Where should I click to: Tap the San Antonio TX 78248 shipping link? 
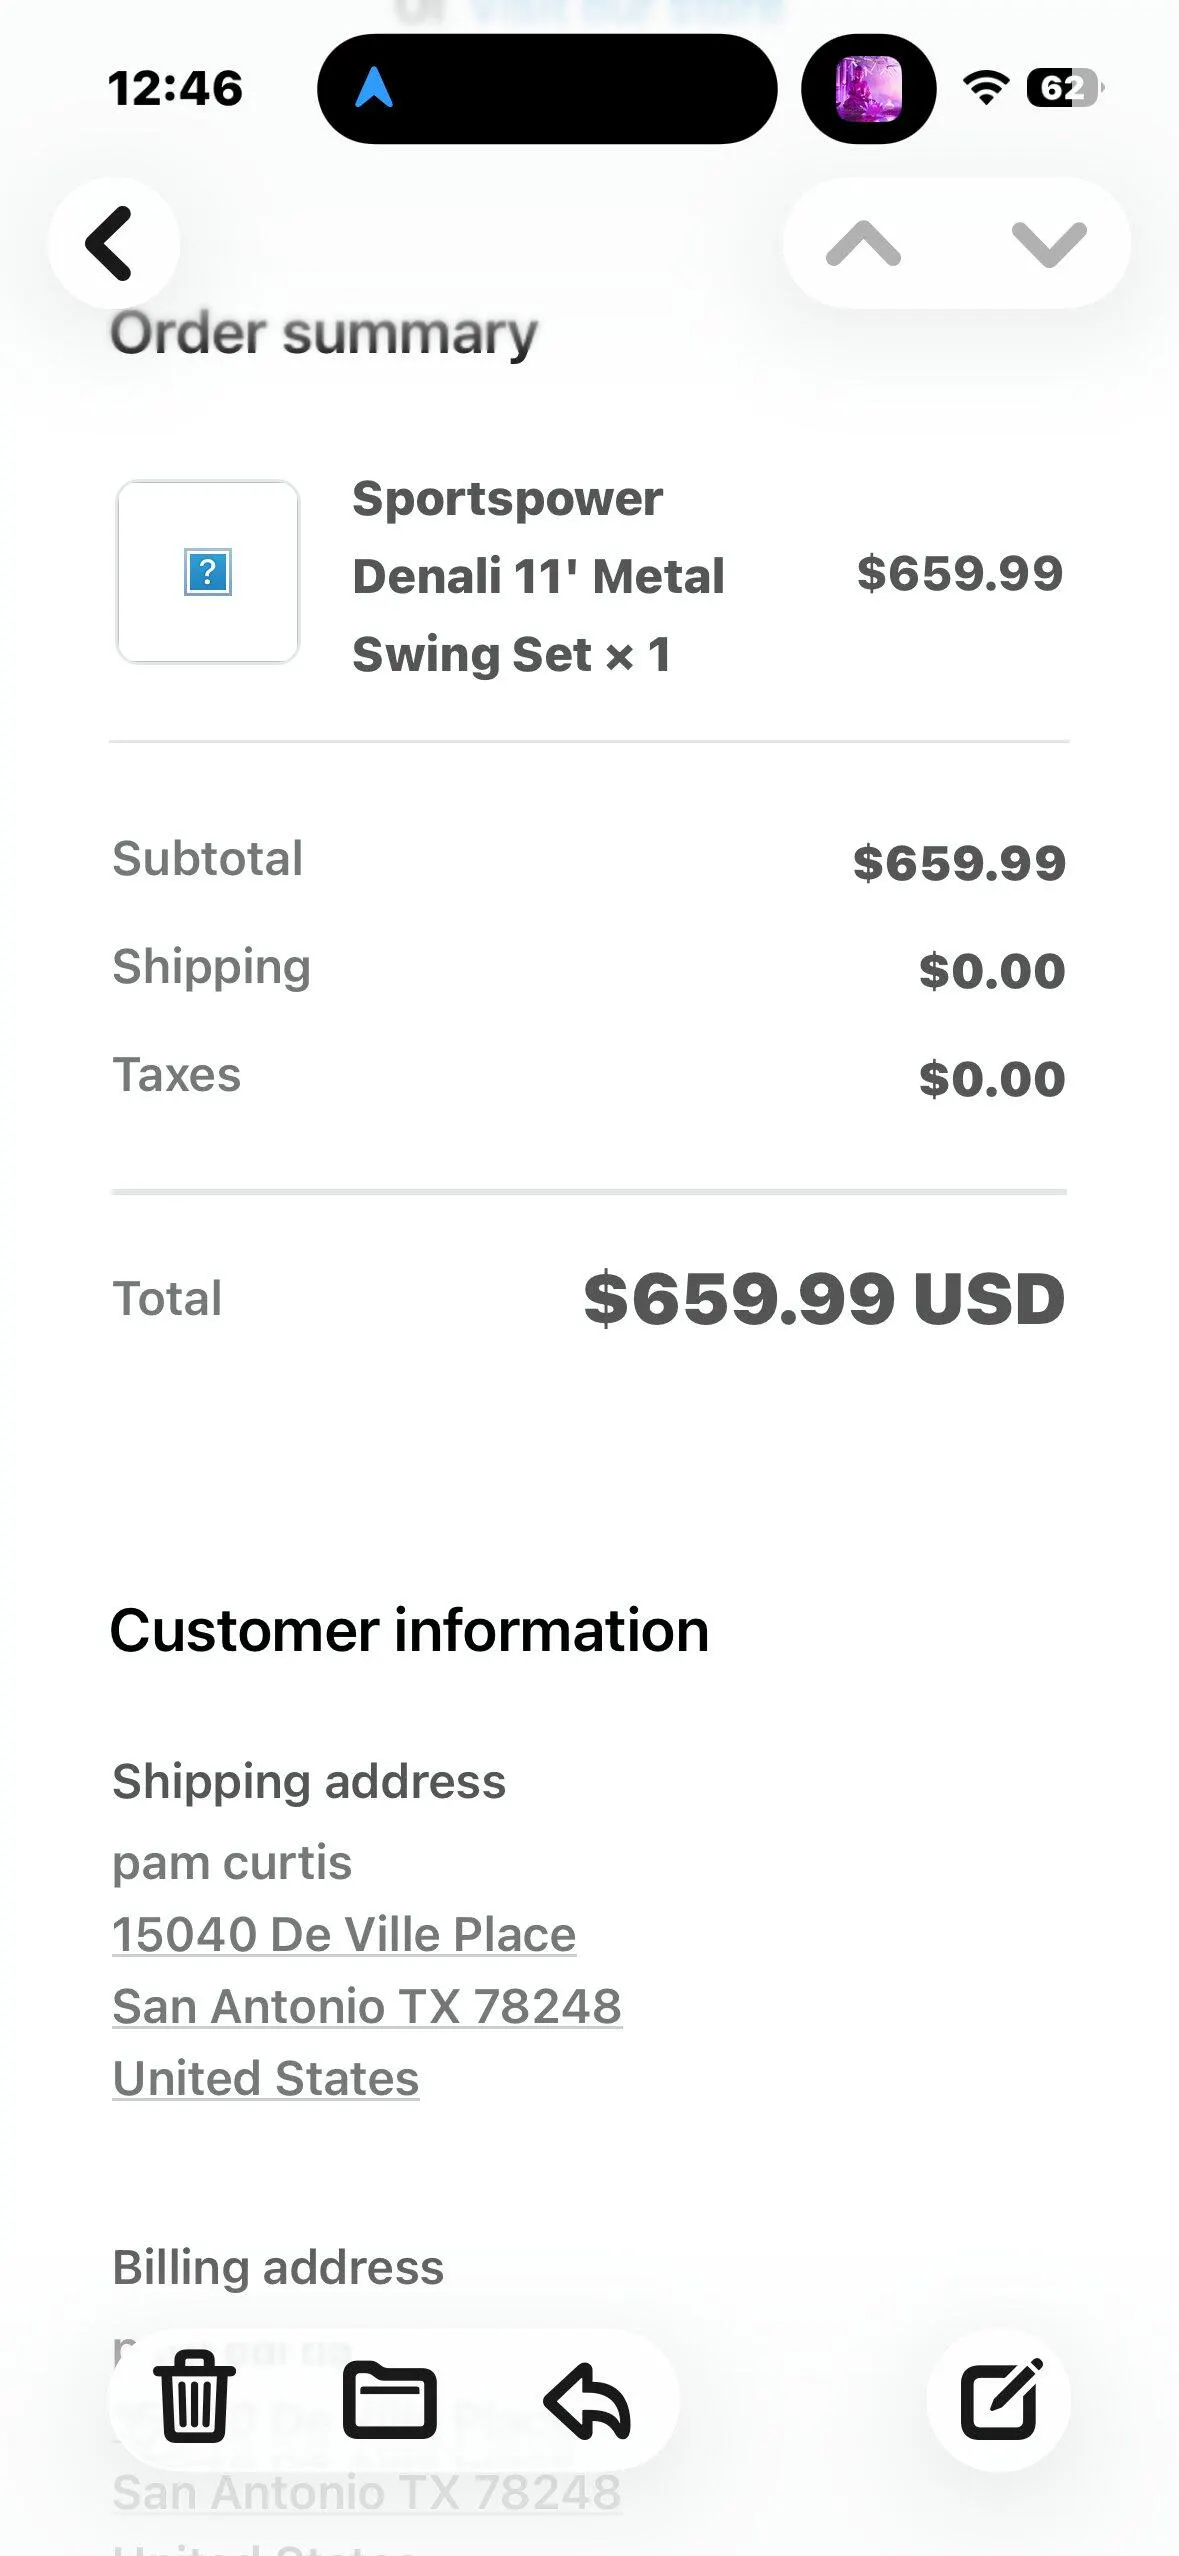click(x=367, y=2006)
